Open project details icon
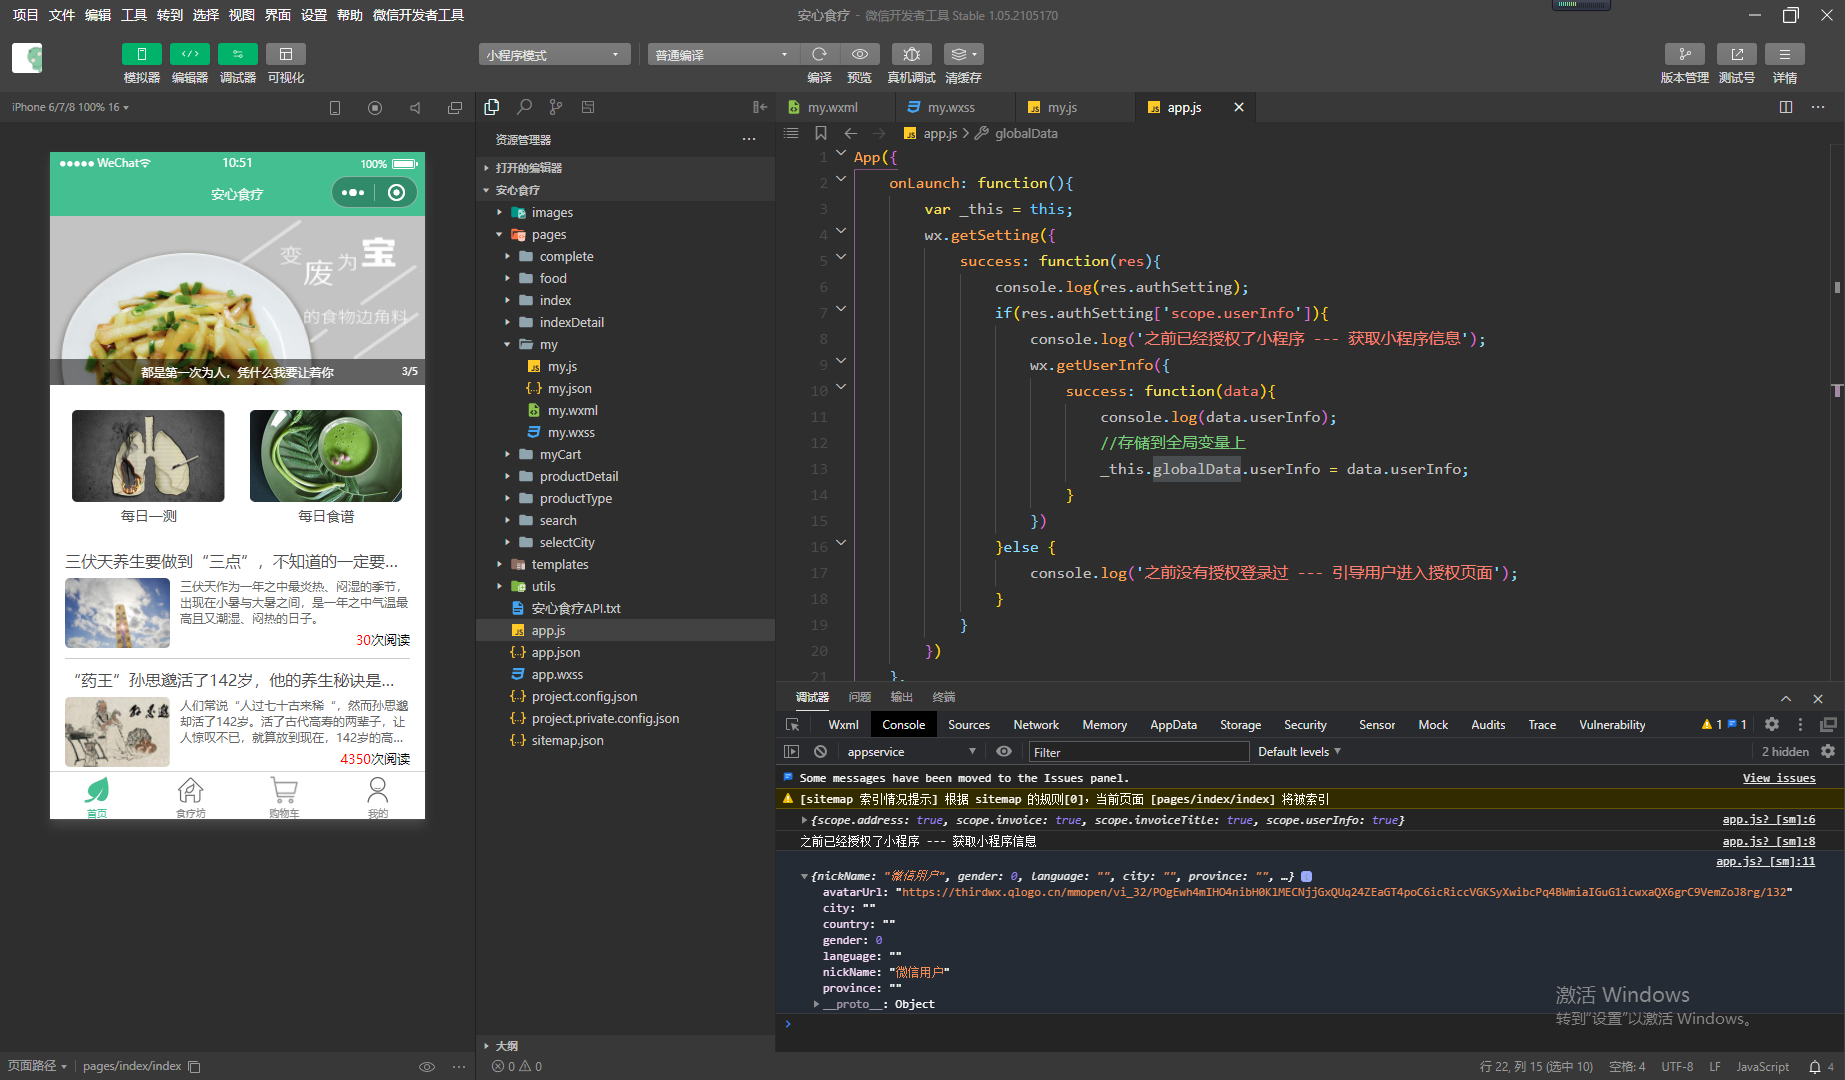The width and height of the screenshot is (1845, 1080). (1785, 54)
